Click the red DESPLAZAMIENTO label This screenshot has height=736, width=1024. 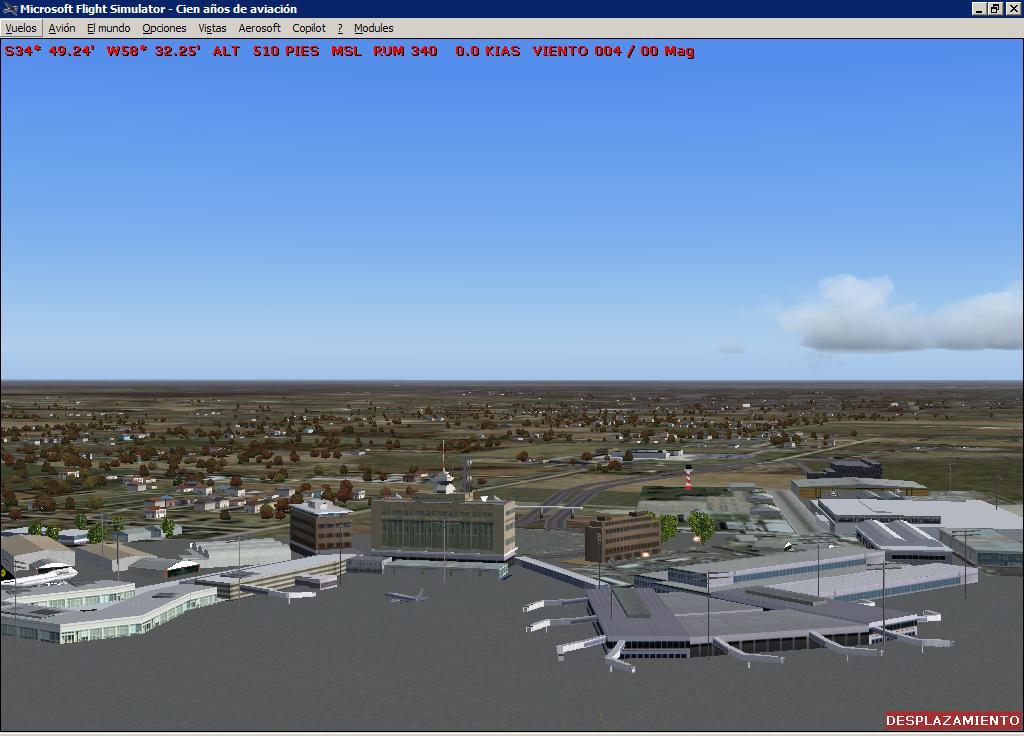pyautogui.click(x=953, y=720)
